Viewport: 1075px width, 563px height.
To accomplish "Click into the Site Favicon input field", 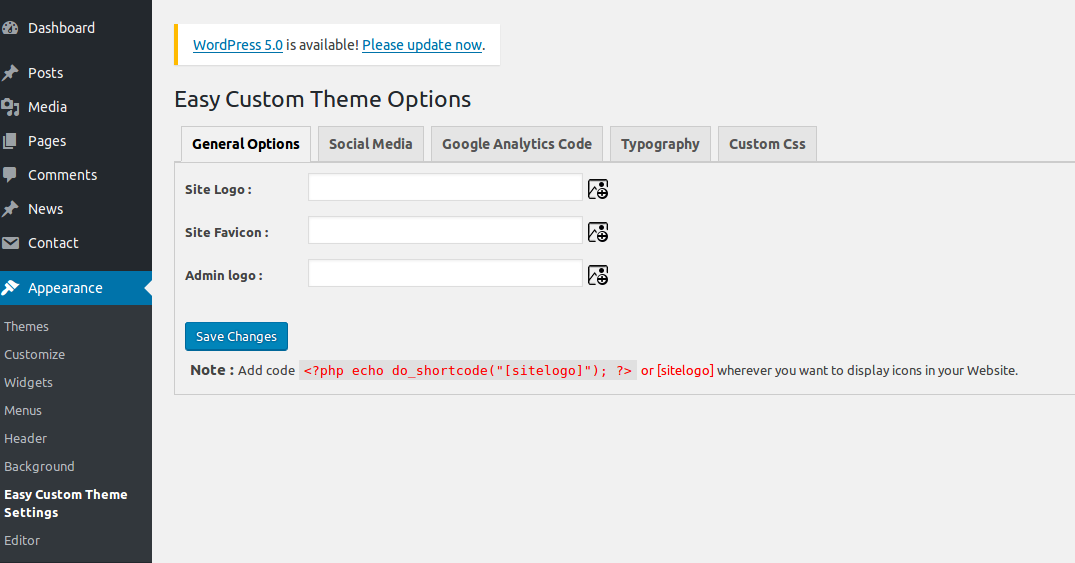I will pos(445,231).
